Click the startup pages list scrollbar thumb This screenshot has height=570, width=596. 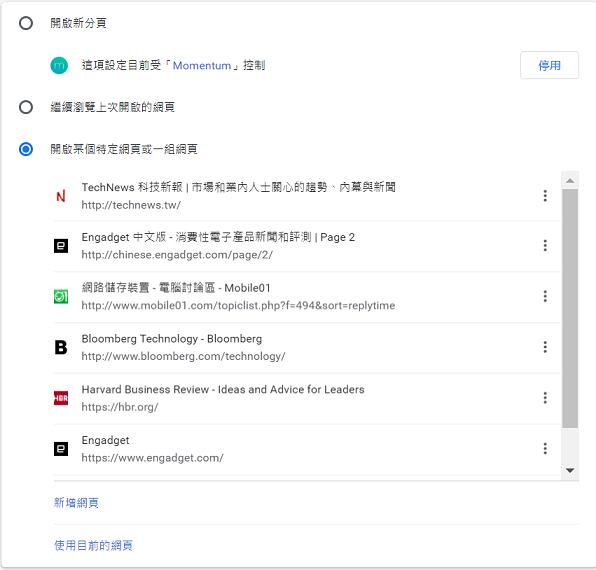click(570, 309)
